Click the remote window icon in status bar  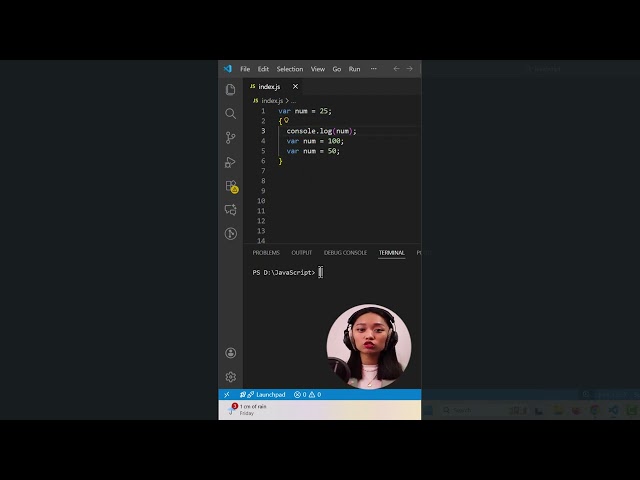[227, 394]
